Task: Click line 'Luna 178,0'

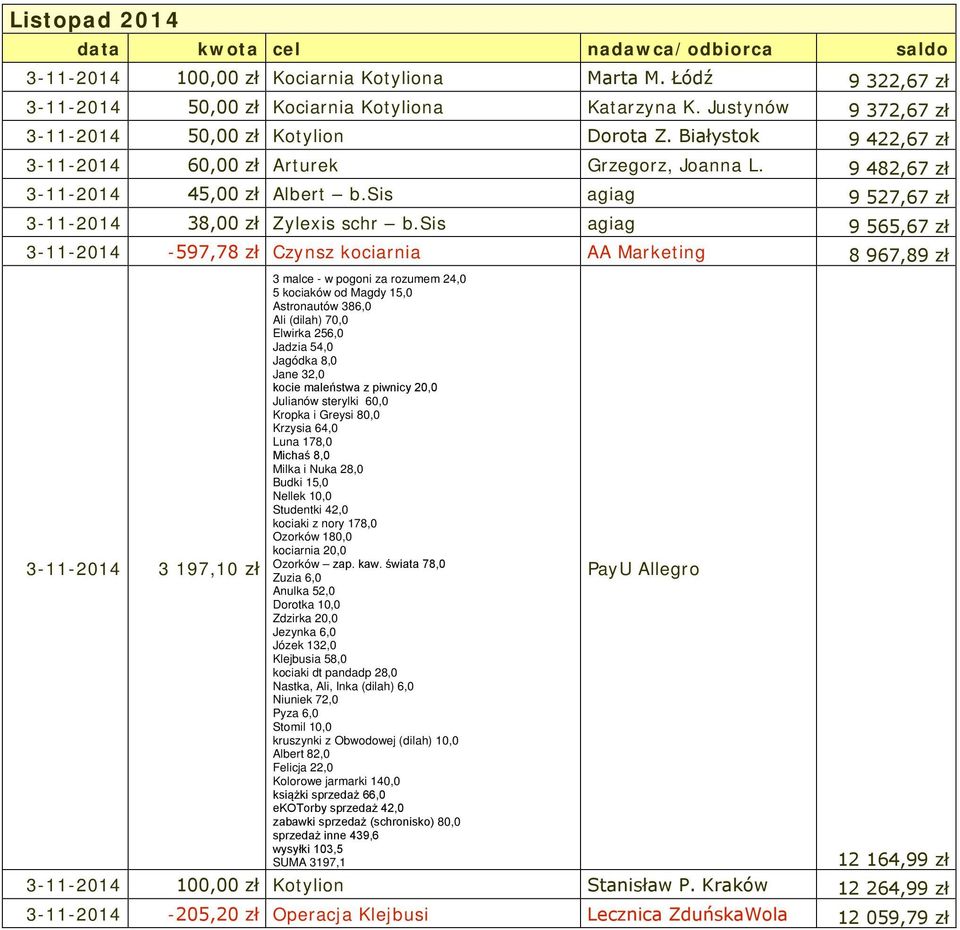Action: (302, 442)
